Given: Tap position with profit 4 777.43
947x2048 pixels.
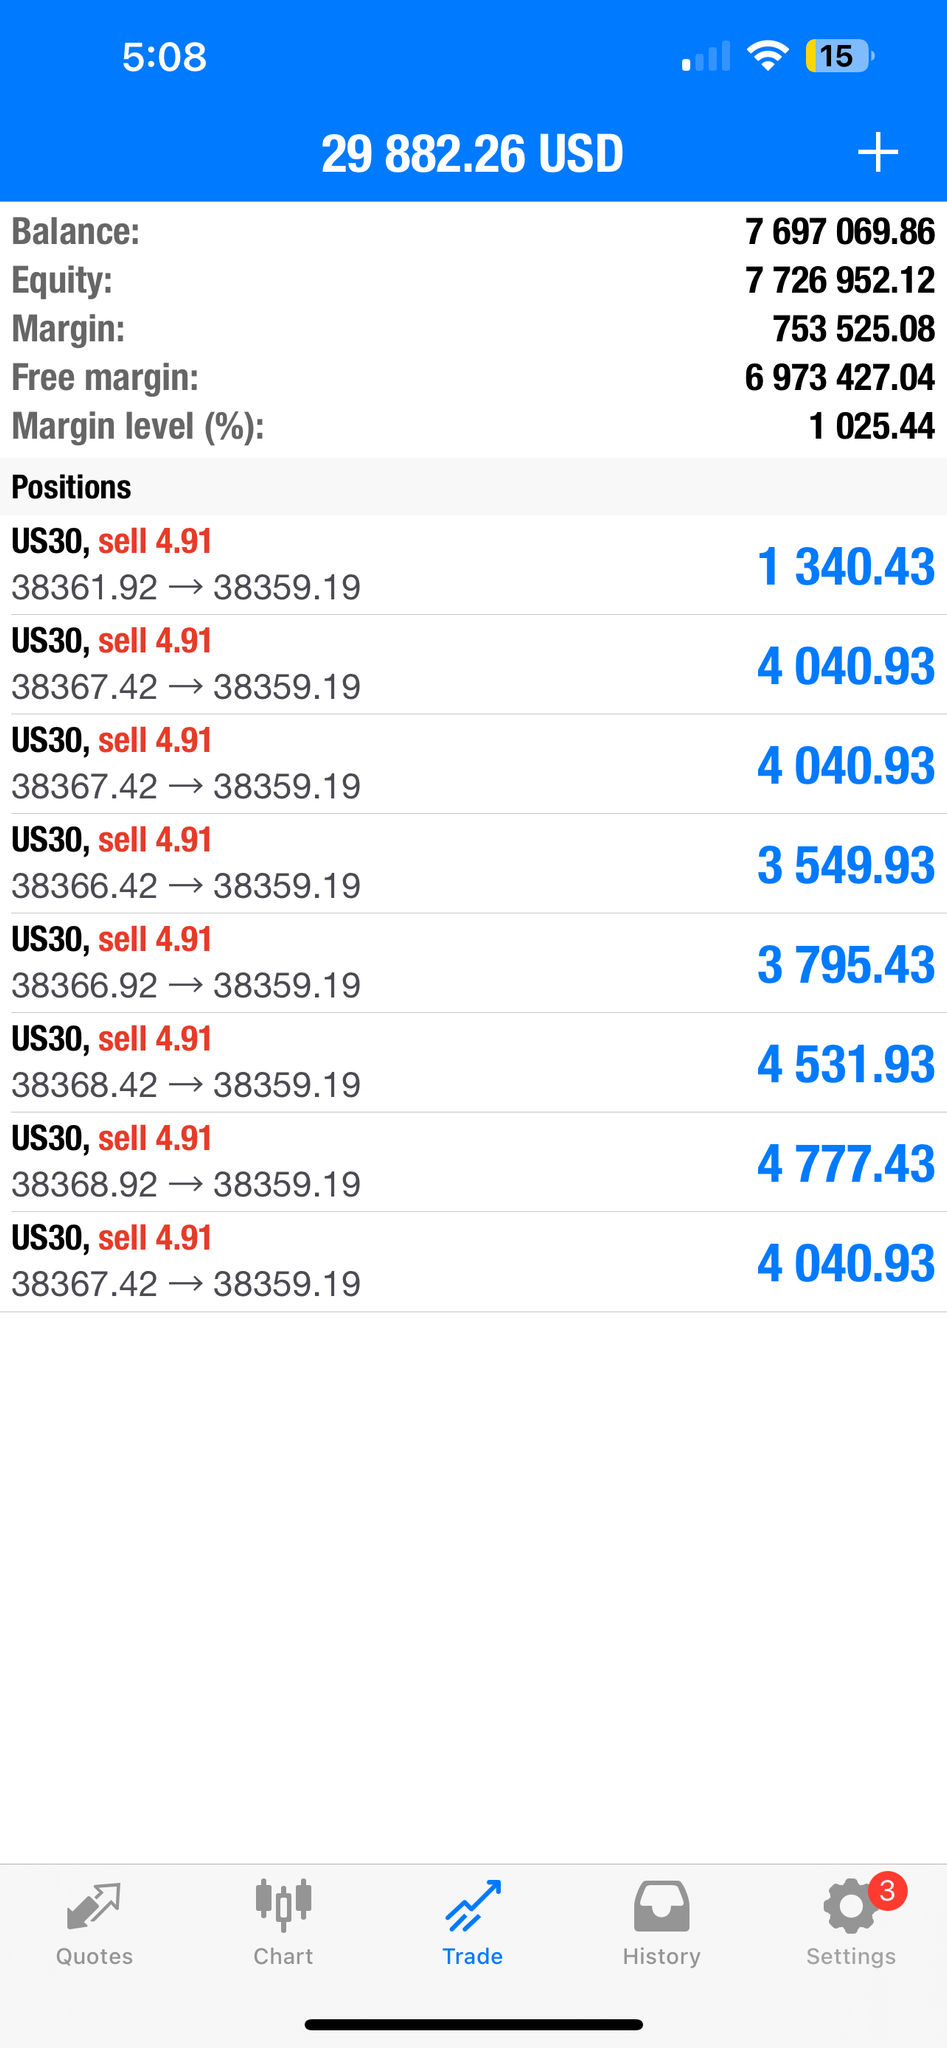Looking at the screenshot, I should (473, 1162).
